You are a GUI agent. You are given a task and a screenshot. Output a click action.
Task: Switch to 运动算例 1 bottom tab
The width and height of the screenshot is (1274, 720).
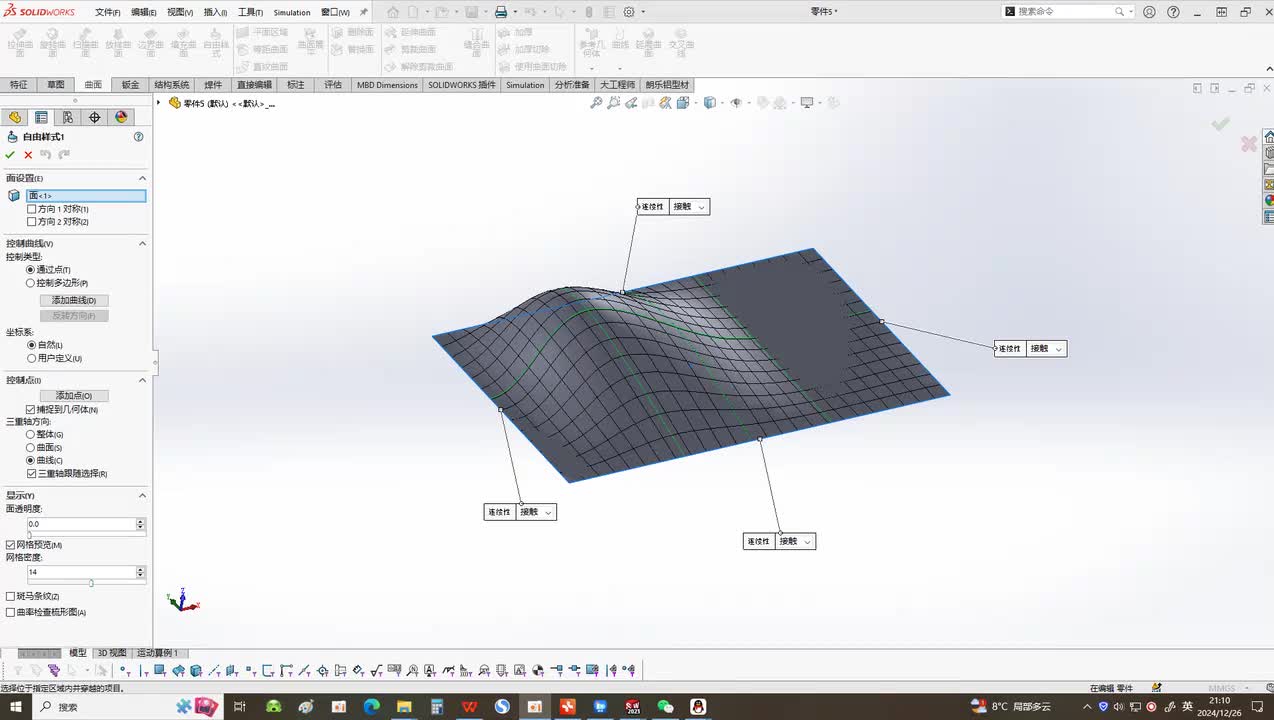157,653
